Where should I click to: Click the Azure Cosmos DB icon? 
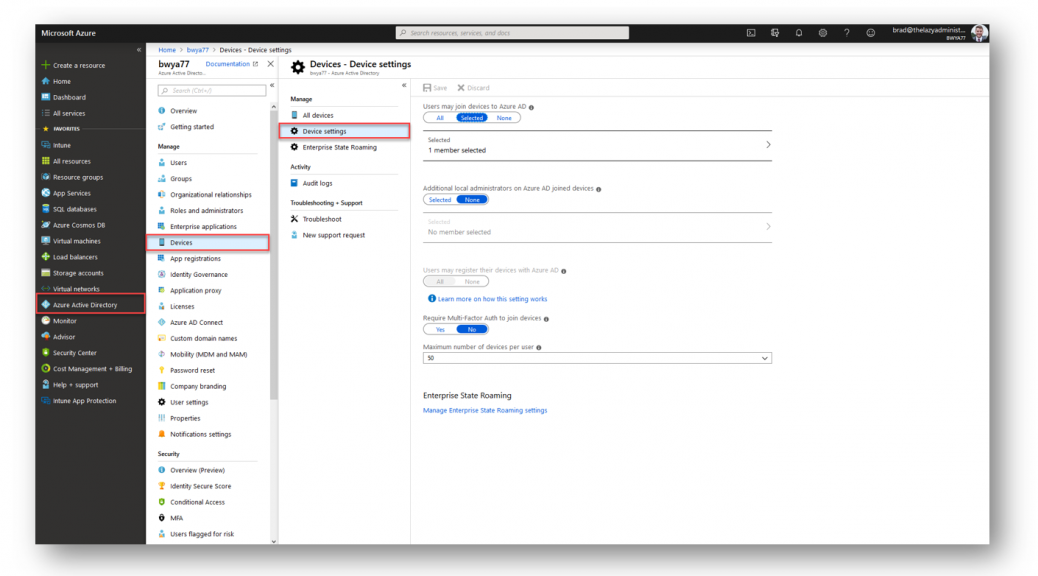pos(46,225)
